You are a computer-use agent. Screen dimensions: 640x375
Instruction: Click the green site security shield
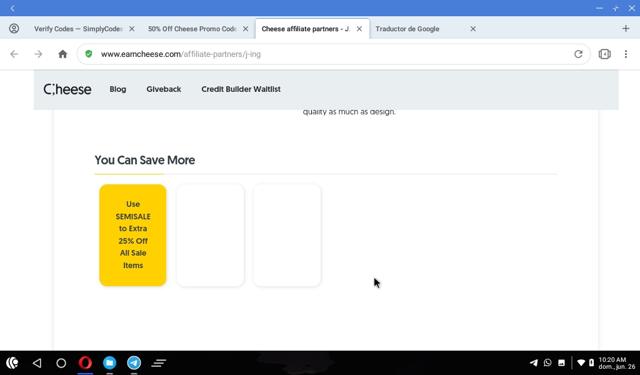point(89,54)
